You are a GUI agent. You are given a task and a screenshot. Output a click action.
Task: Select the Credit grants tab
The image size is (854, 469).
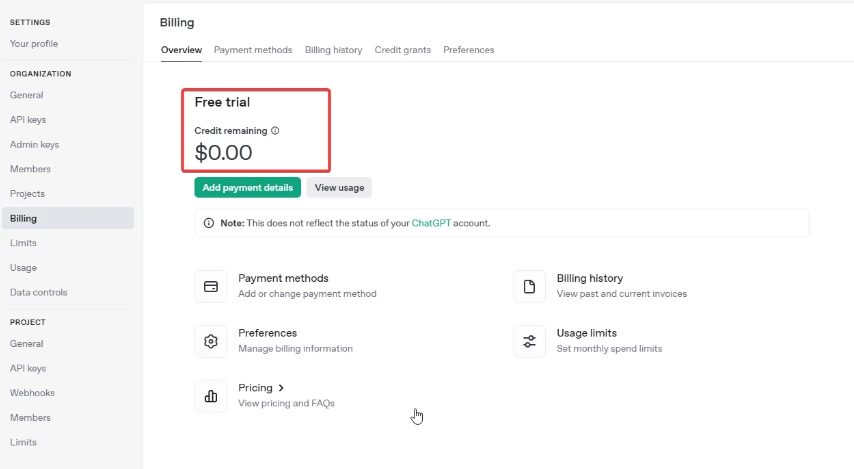coord(402,50)
